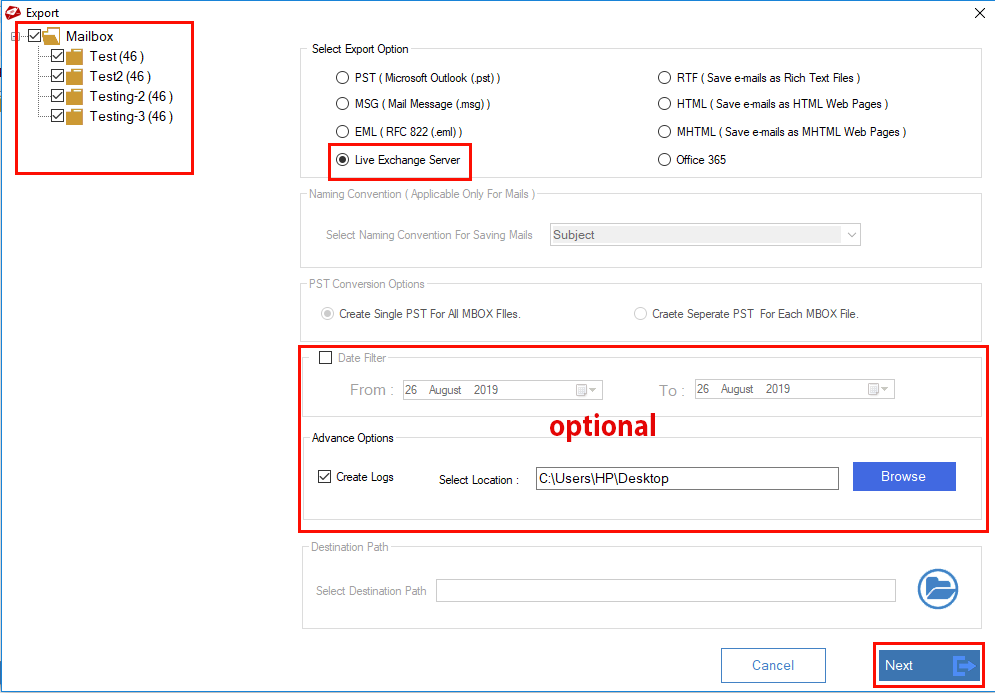This screenshot has height=693, width=995.
Task: Choose Create Separate PST For Each MBOX File
Action: pos(640,314)
